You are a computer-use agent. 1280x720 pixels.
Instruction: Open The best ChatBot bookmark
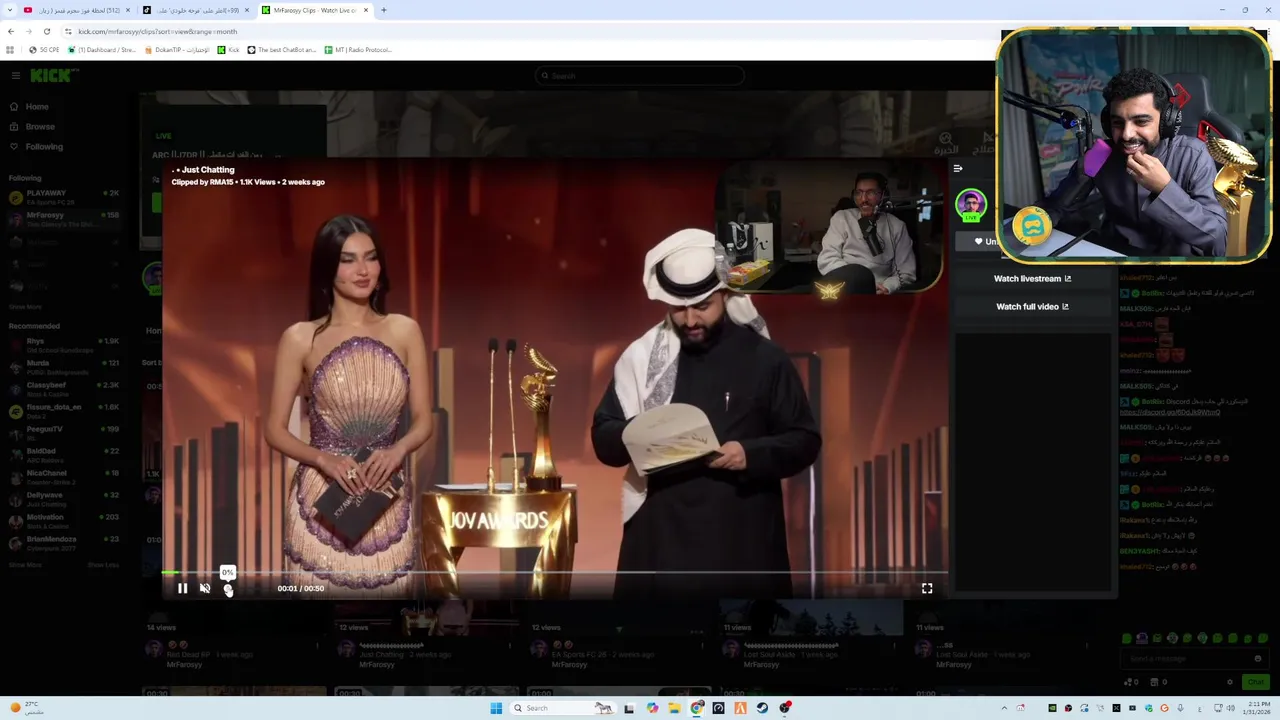pos(282,50)
